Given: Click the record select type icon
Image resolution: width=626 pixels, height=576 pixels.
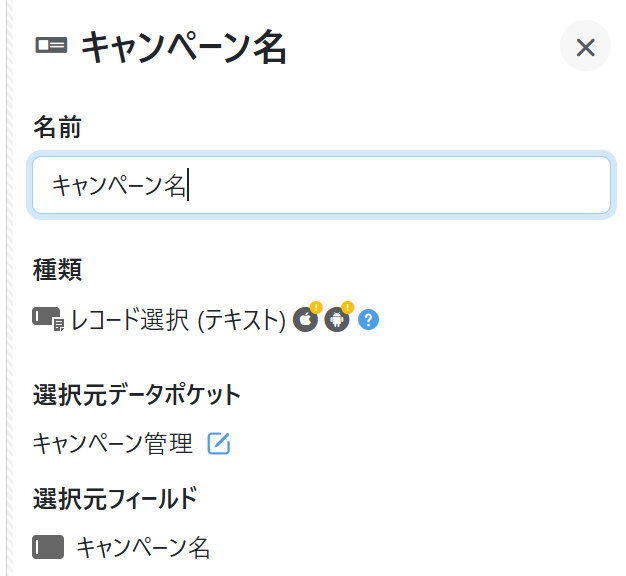Looking at the screenshot, I should (49, 320).
